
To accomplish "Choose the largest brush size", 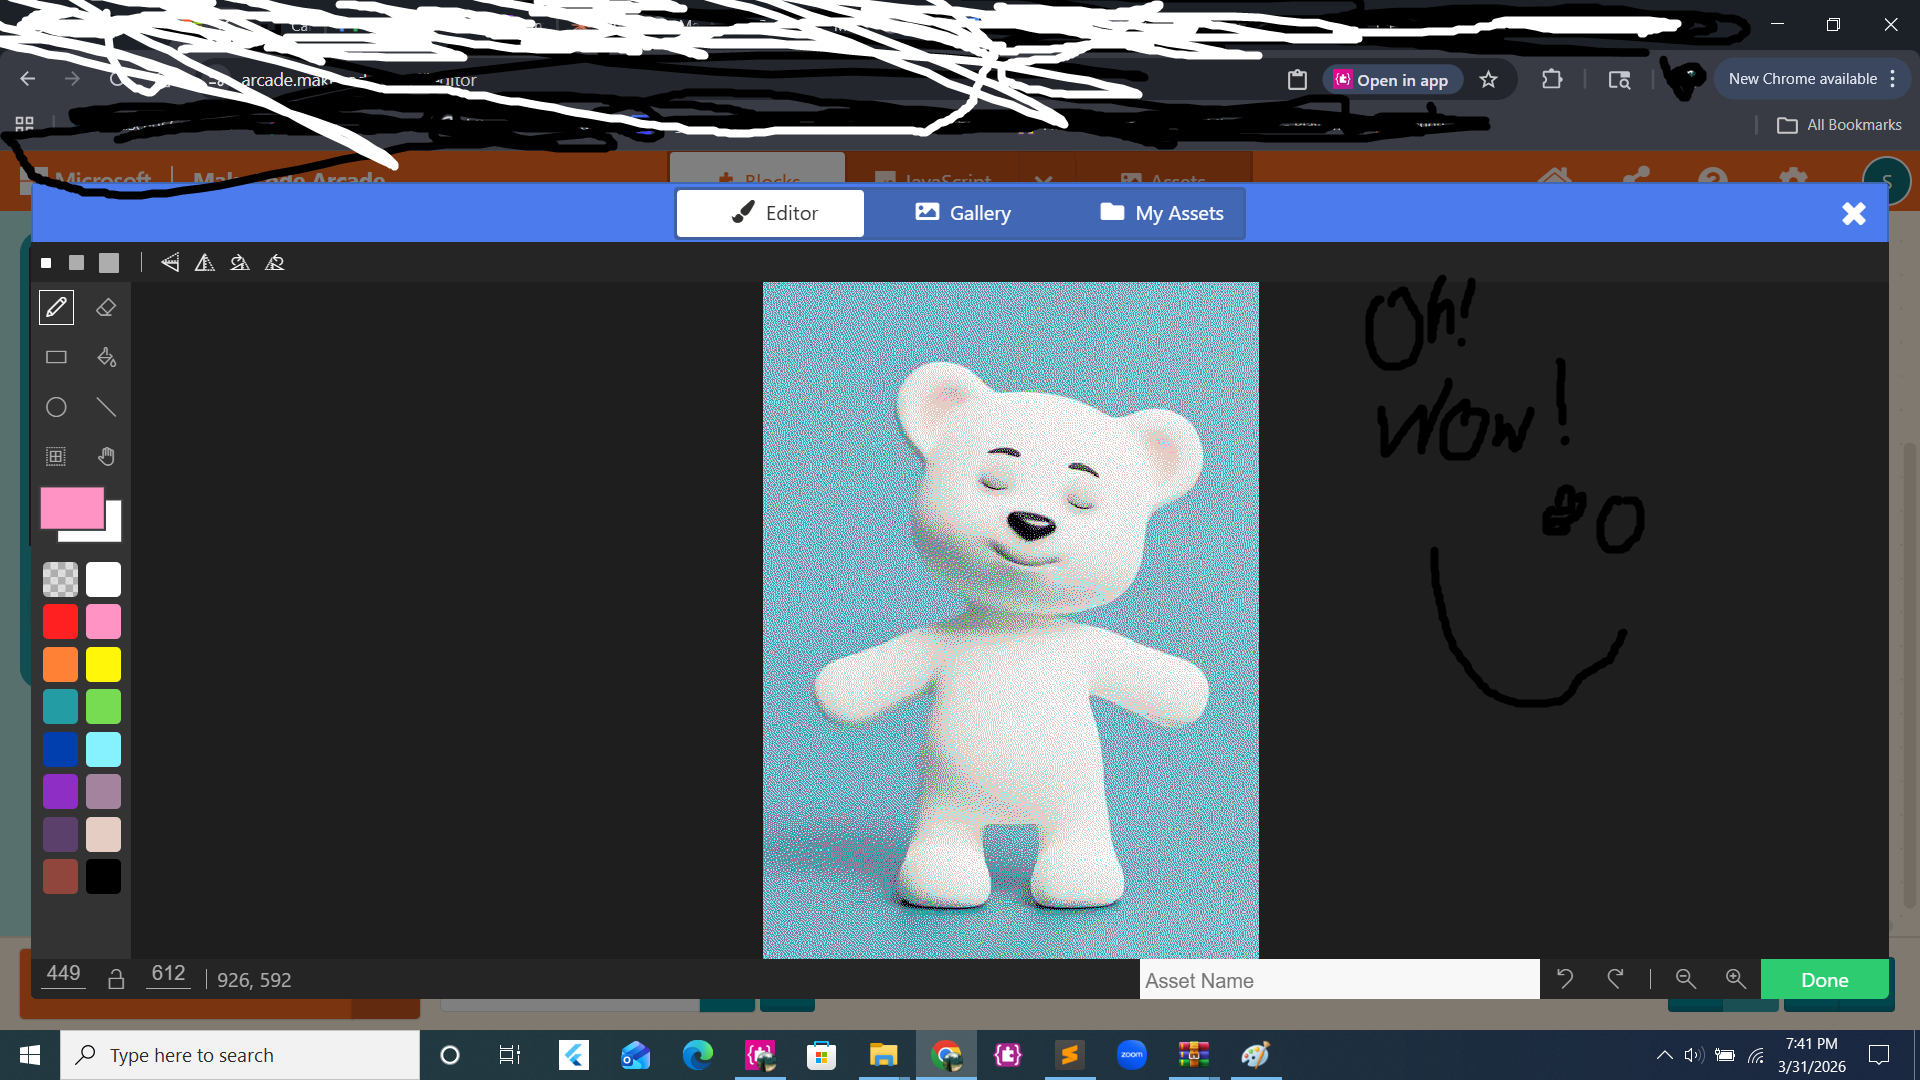I will pyautogui.click(x=109, y=263).
